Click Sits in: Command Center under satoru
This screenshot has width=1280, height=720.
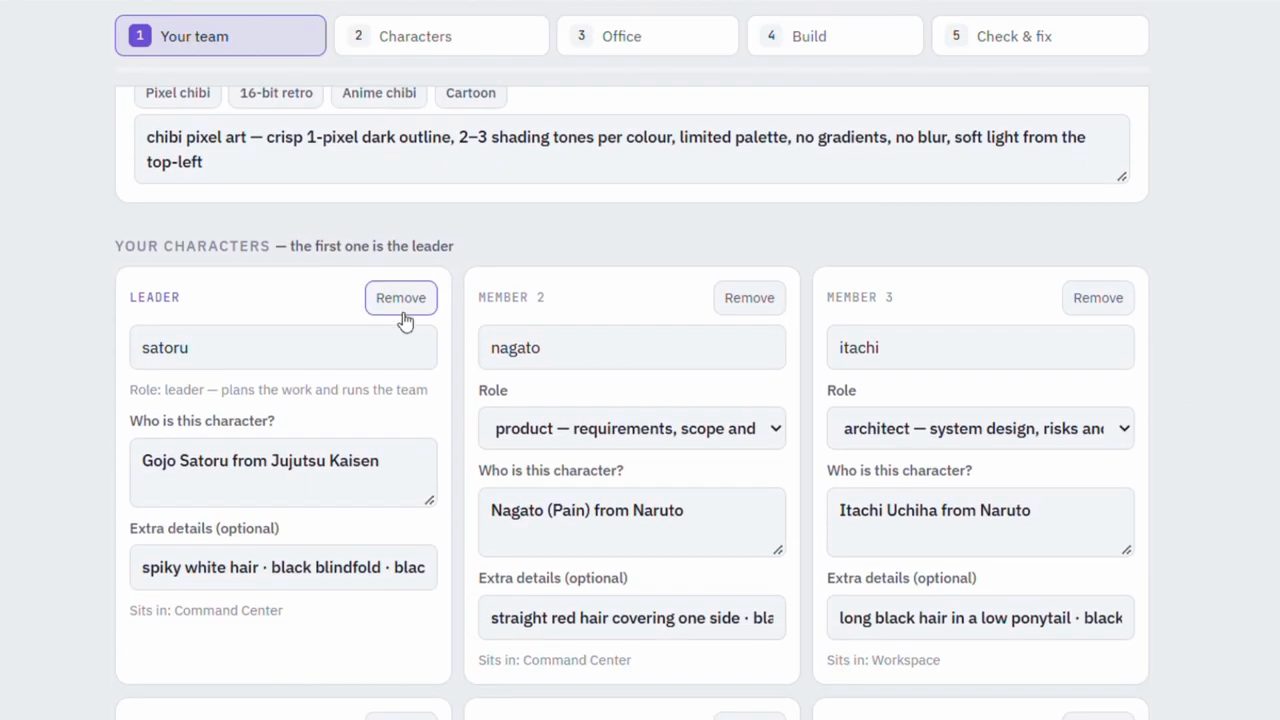click(206, 610)
